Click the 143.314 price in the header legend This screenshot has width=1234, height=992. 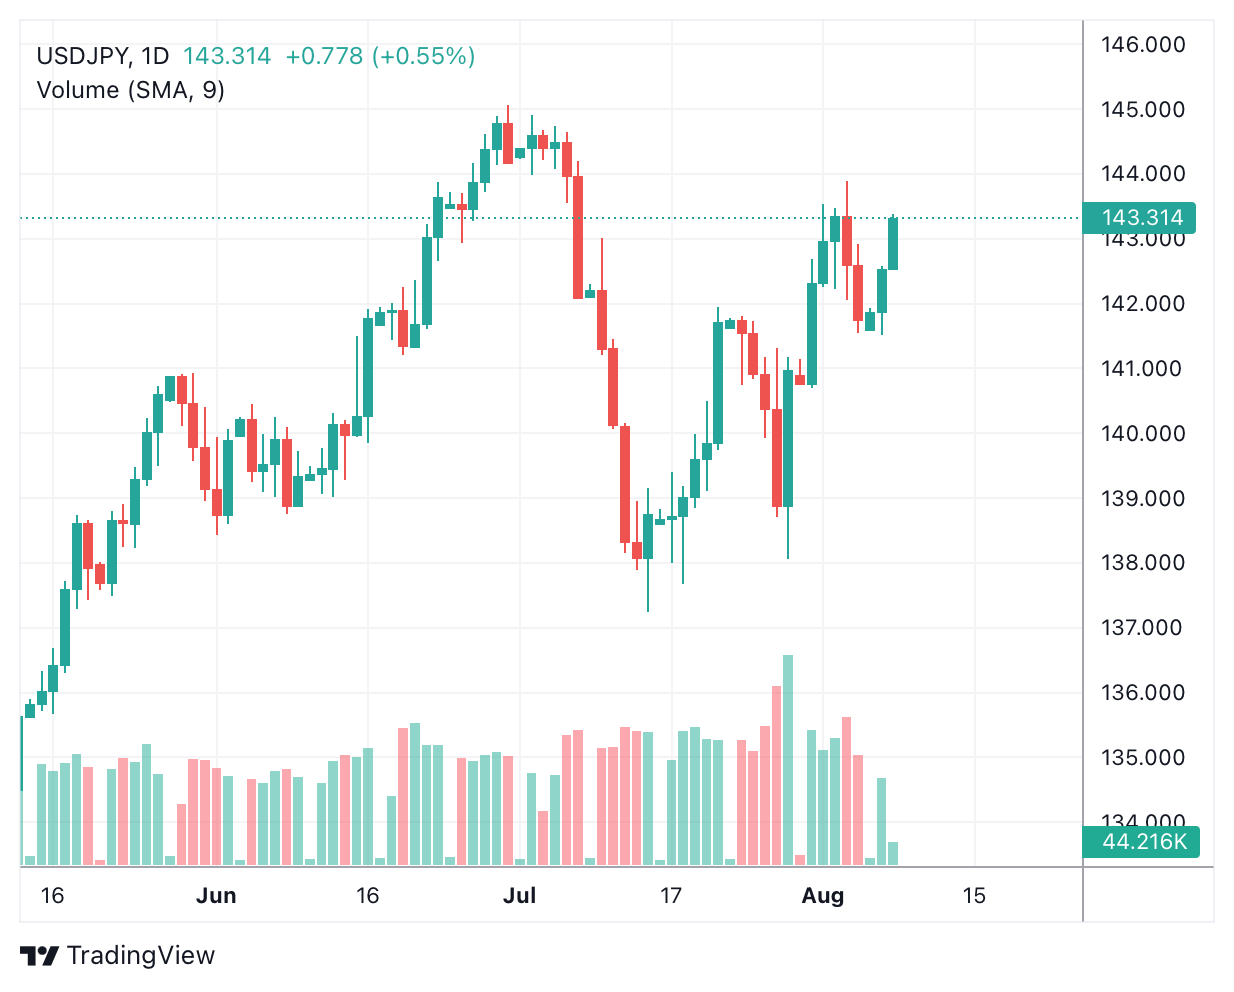227,56
